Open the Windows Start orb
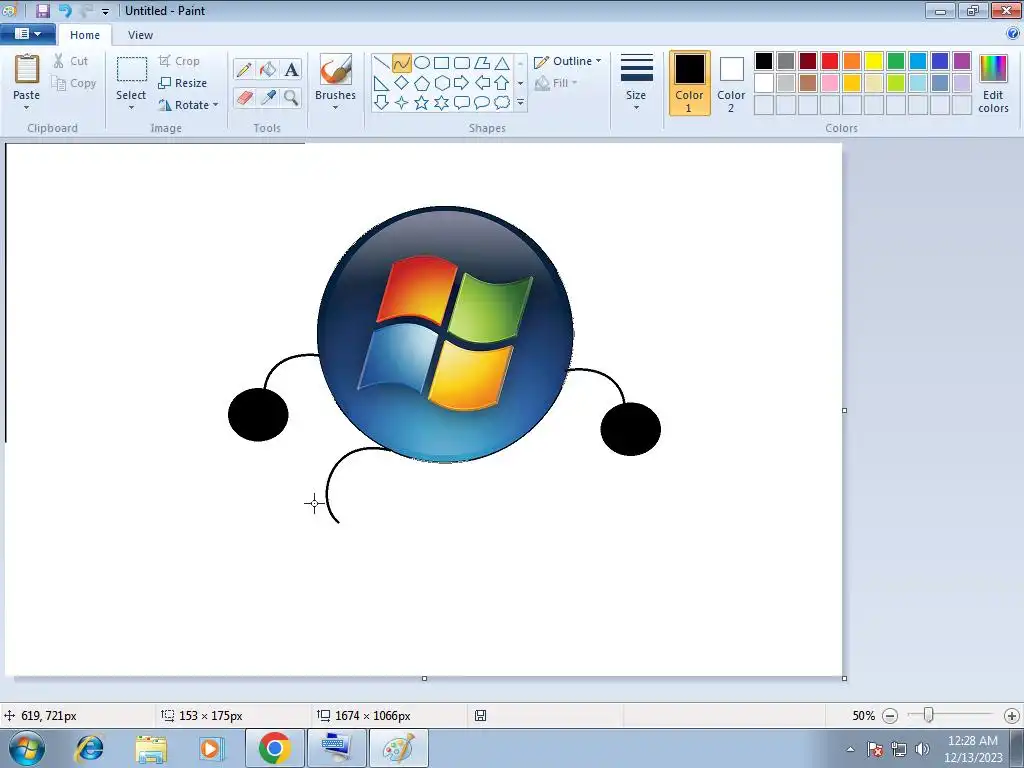This screenshot has height=768, width=1024. coord(27,748)
